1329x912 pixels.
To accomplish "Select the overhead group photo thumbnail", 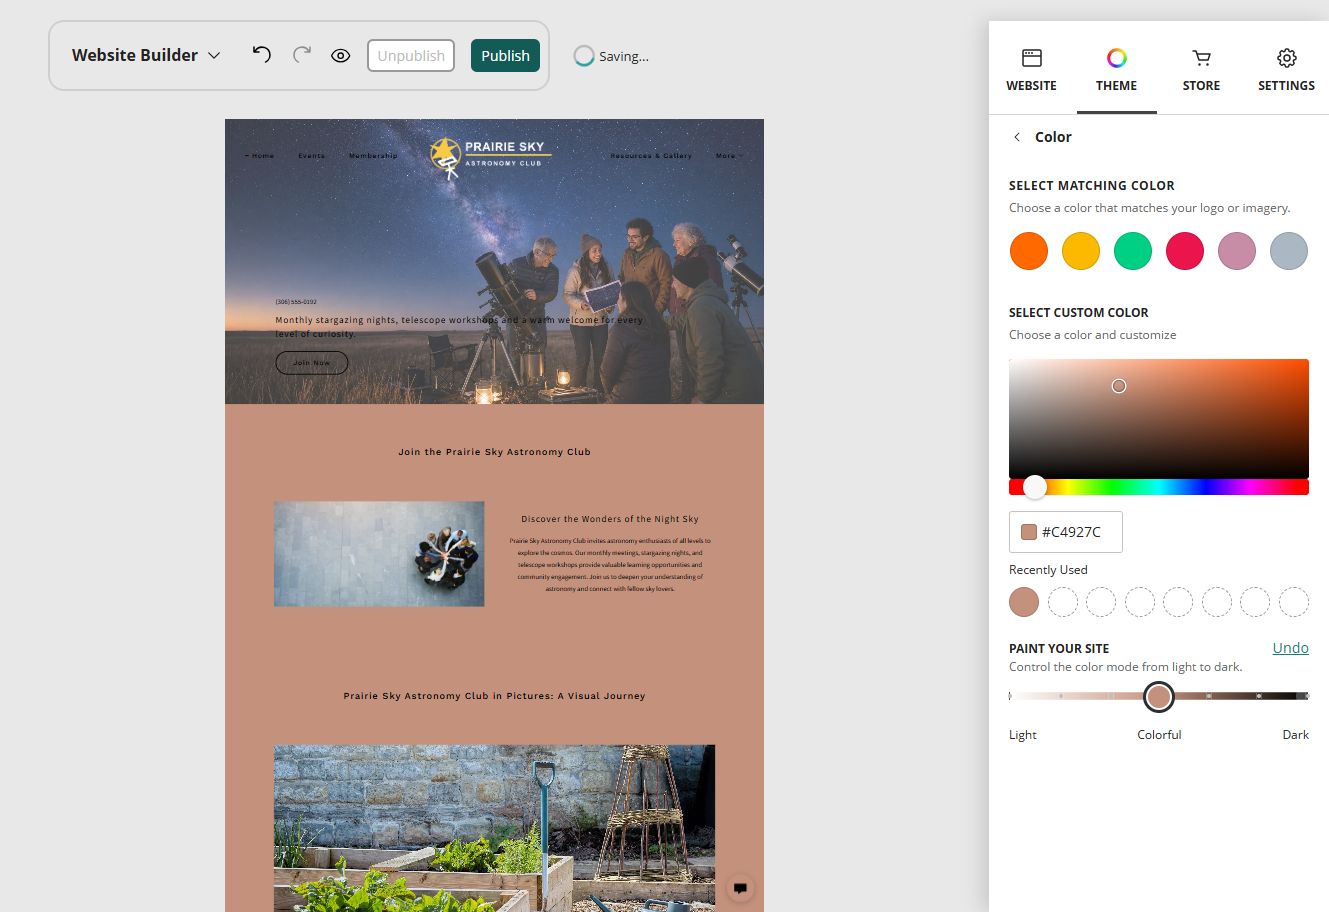I will click(x=379, y=554).
